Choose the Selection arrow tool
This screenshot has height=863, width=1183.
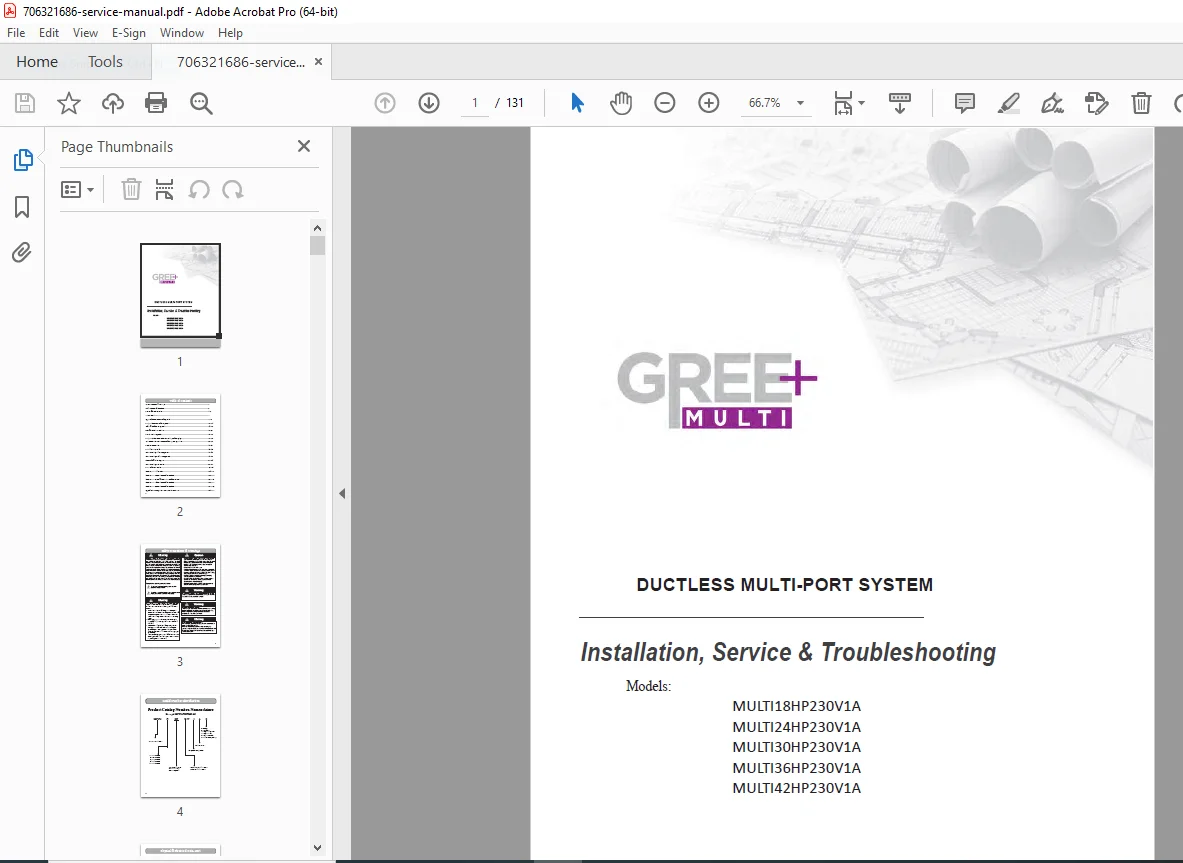pos(577,103)
